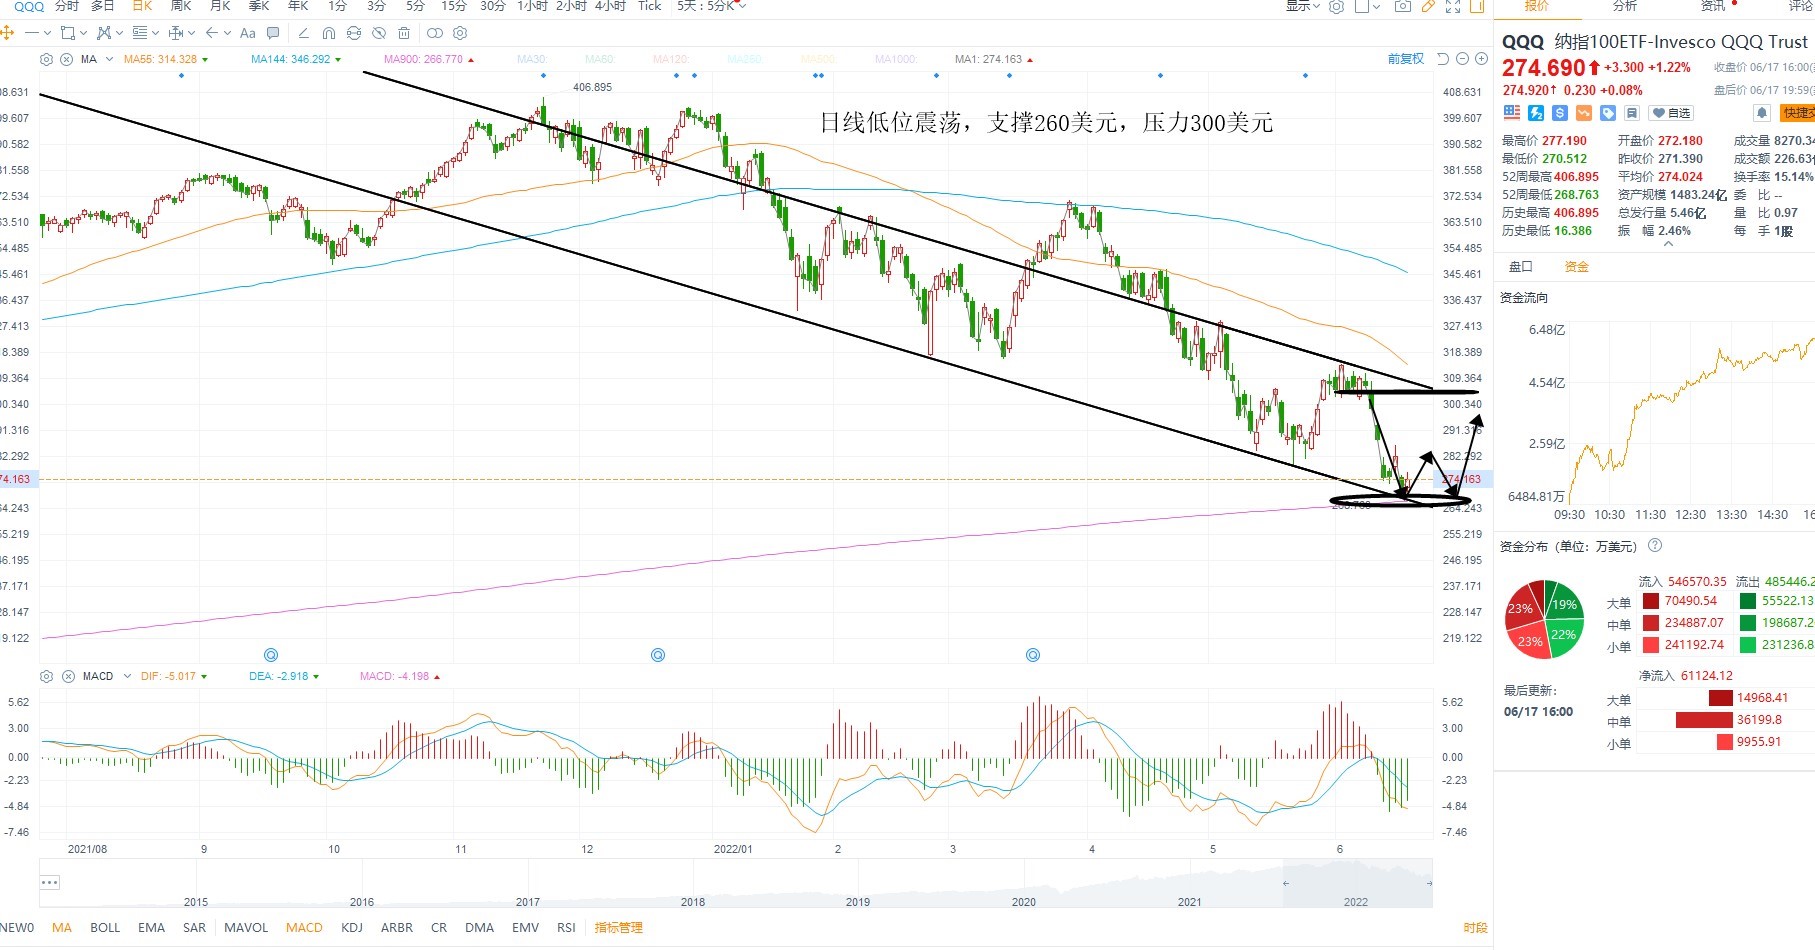This screenshot has width=1815, height=950.
Task: Open 指标管理 indicator management
Action: click(618, 927)
